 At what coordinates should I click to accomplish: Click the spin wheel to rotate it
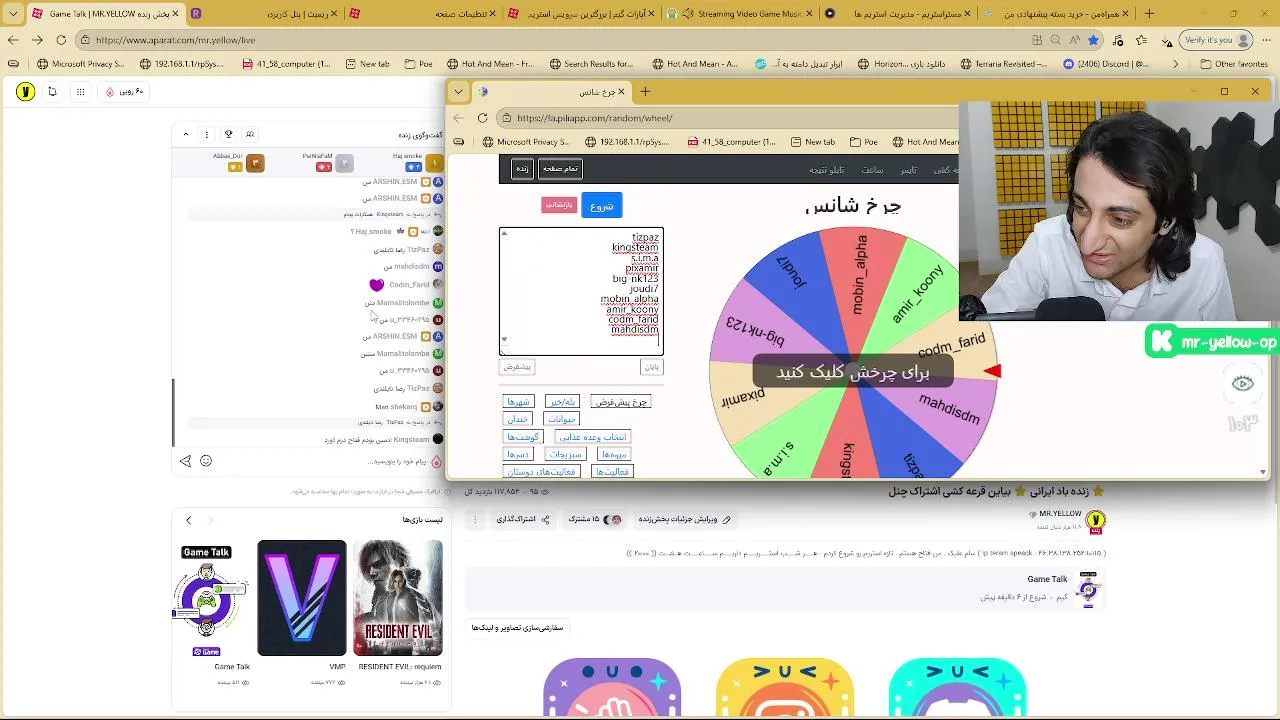(853, 370)
